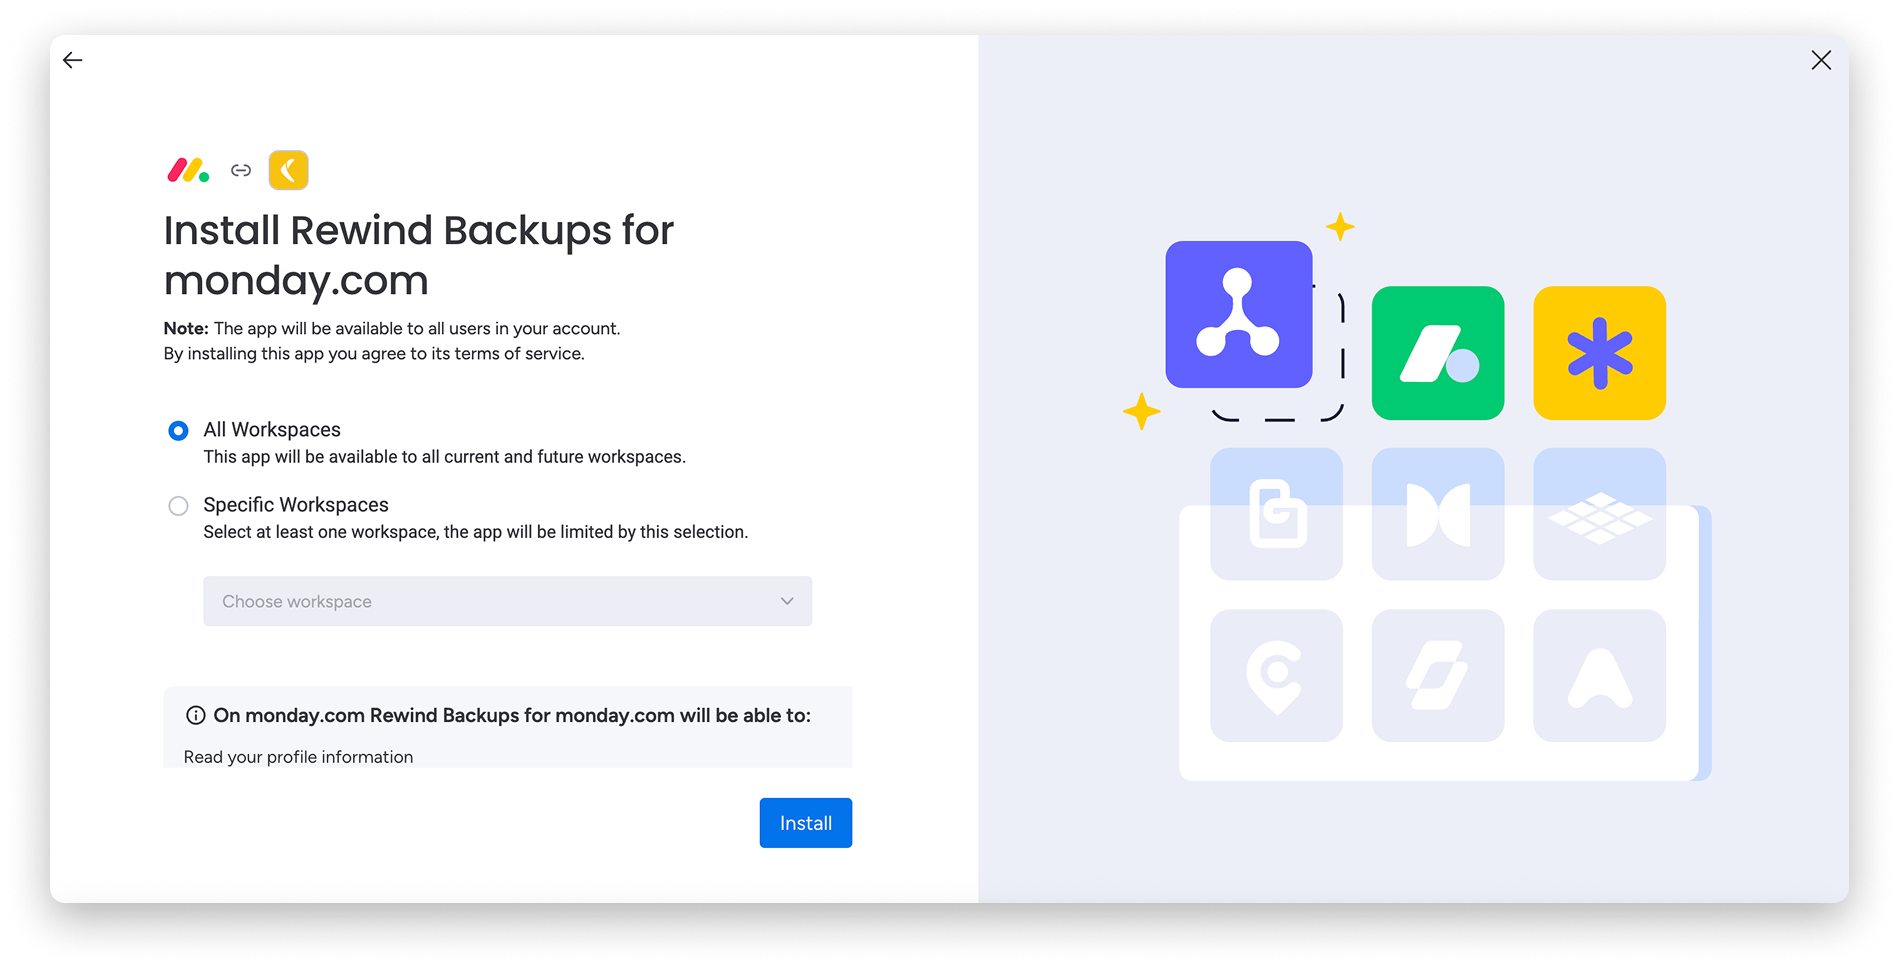Click the 'All Workspaces' label

click(272, 430)
